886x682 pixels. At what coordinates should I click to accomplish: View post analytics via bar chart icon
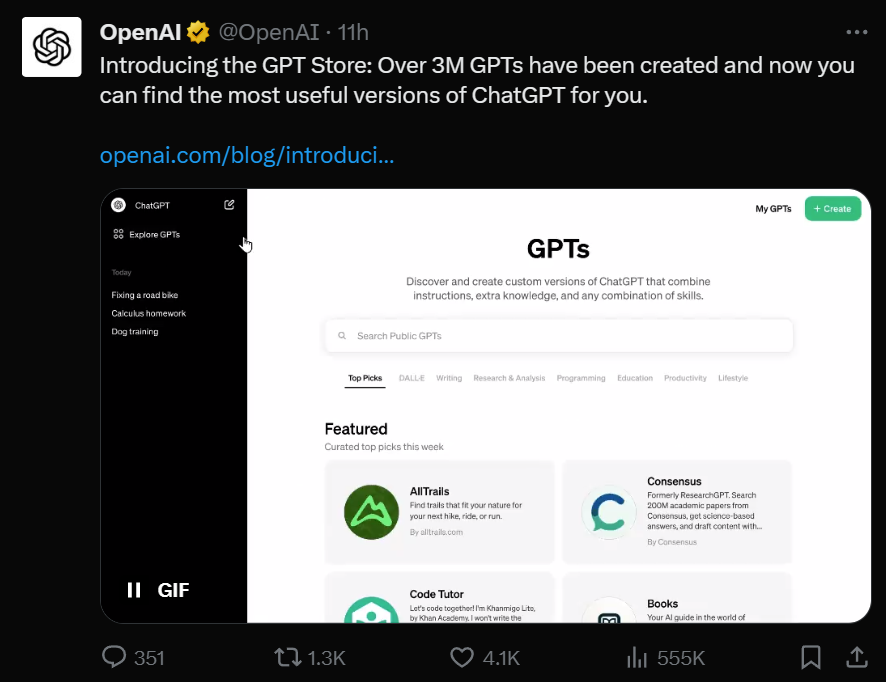[x=637, y=657]
